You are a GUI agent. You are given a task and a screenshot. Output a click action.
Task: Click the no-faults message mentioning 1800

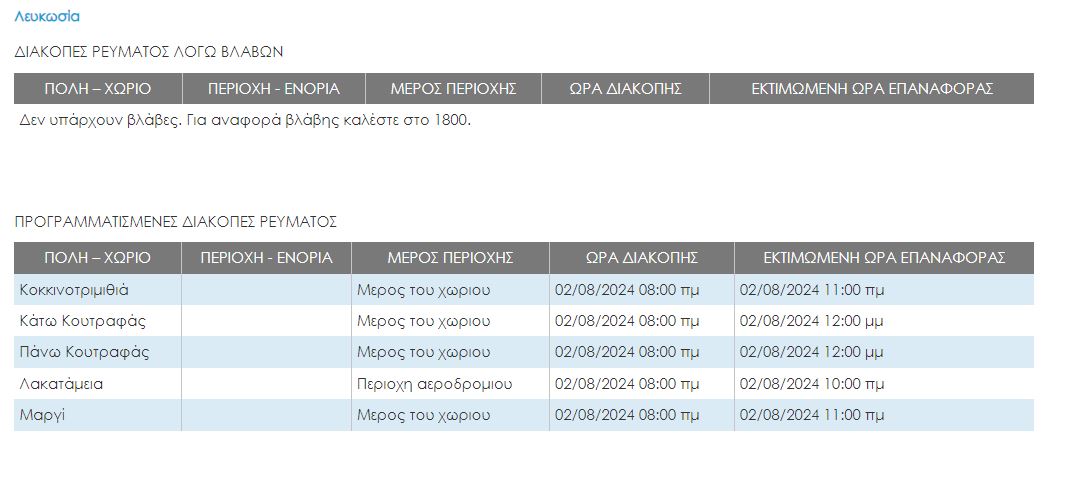coord(245,120)
